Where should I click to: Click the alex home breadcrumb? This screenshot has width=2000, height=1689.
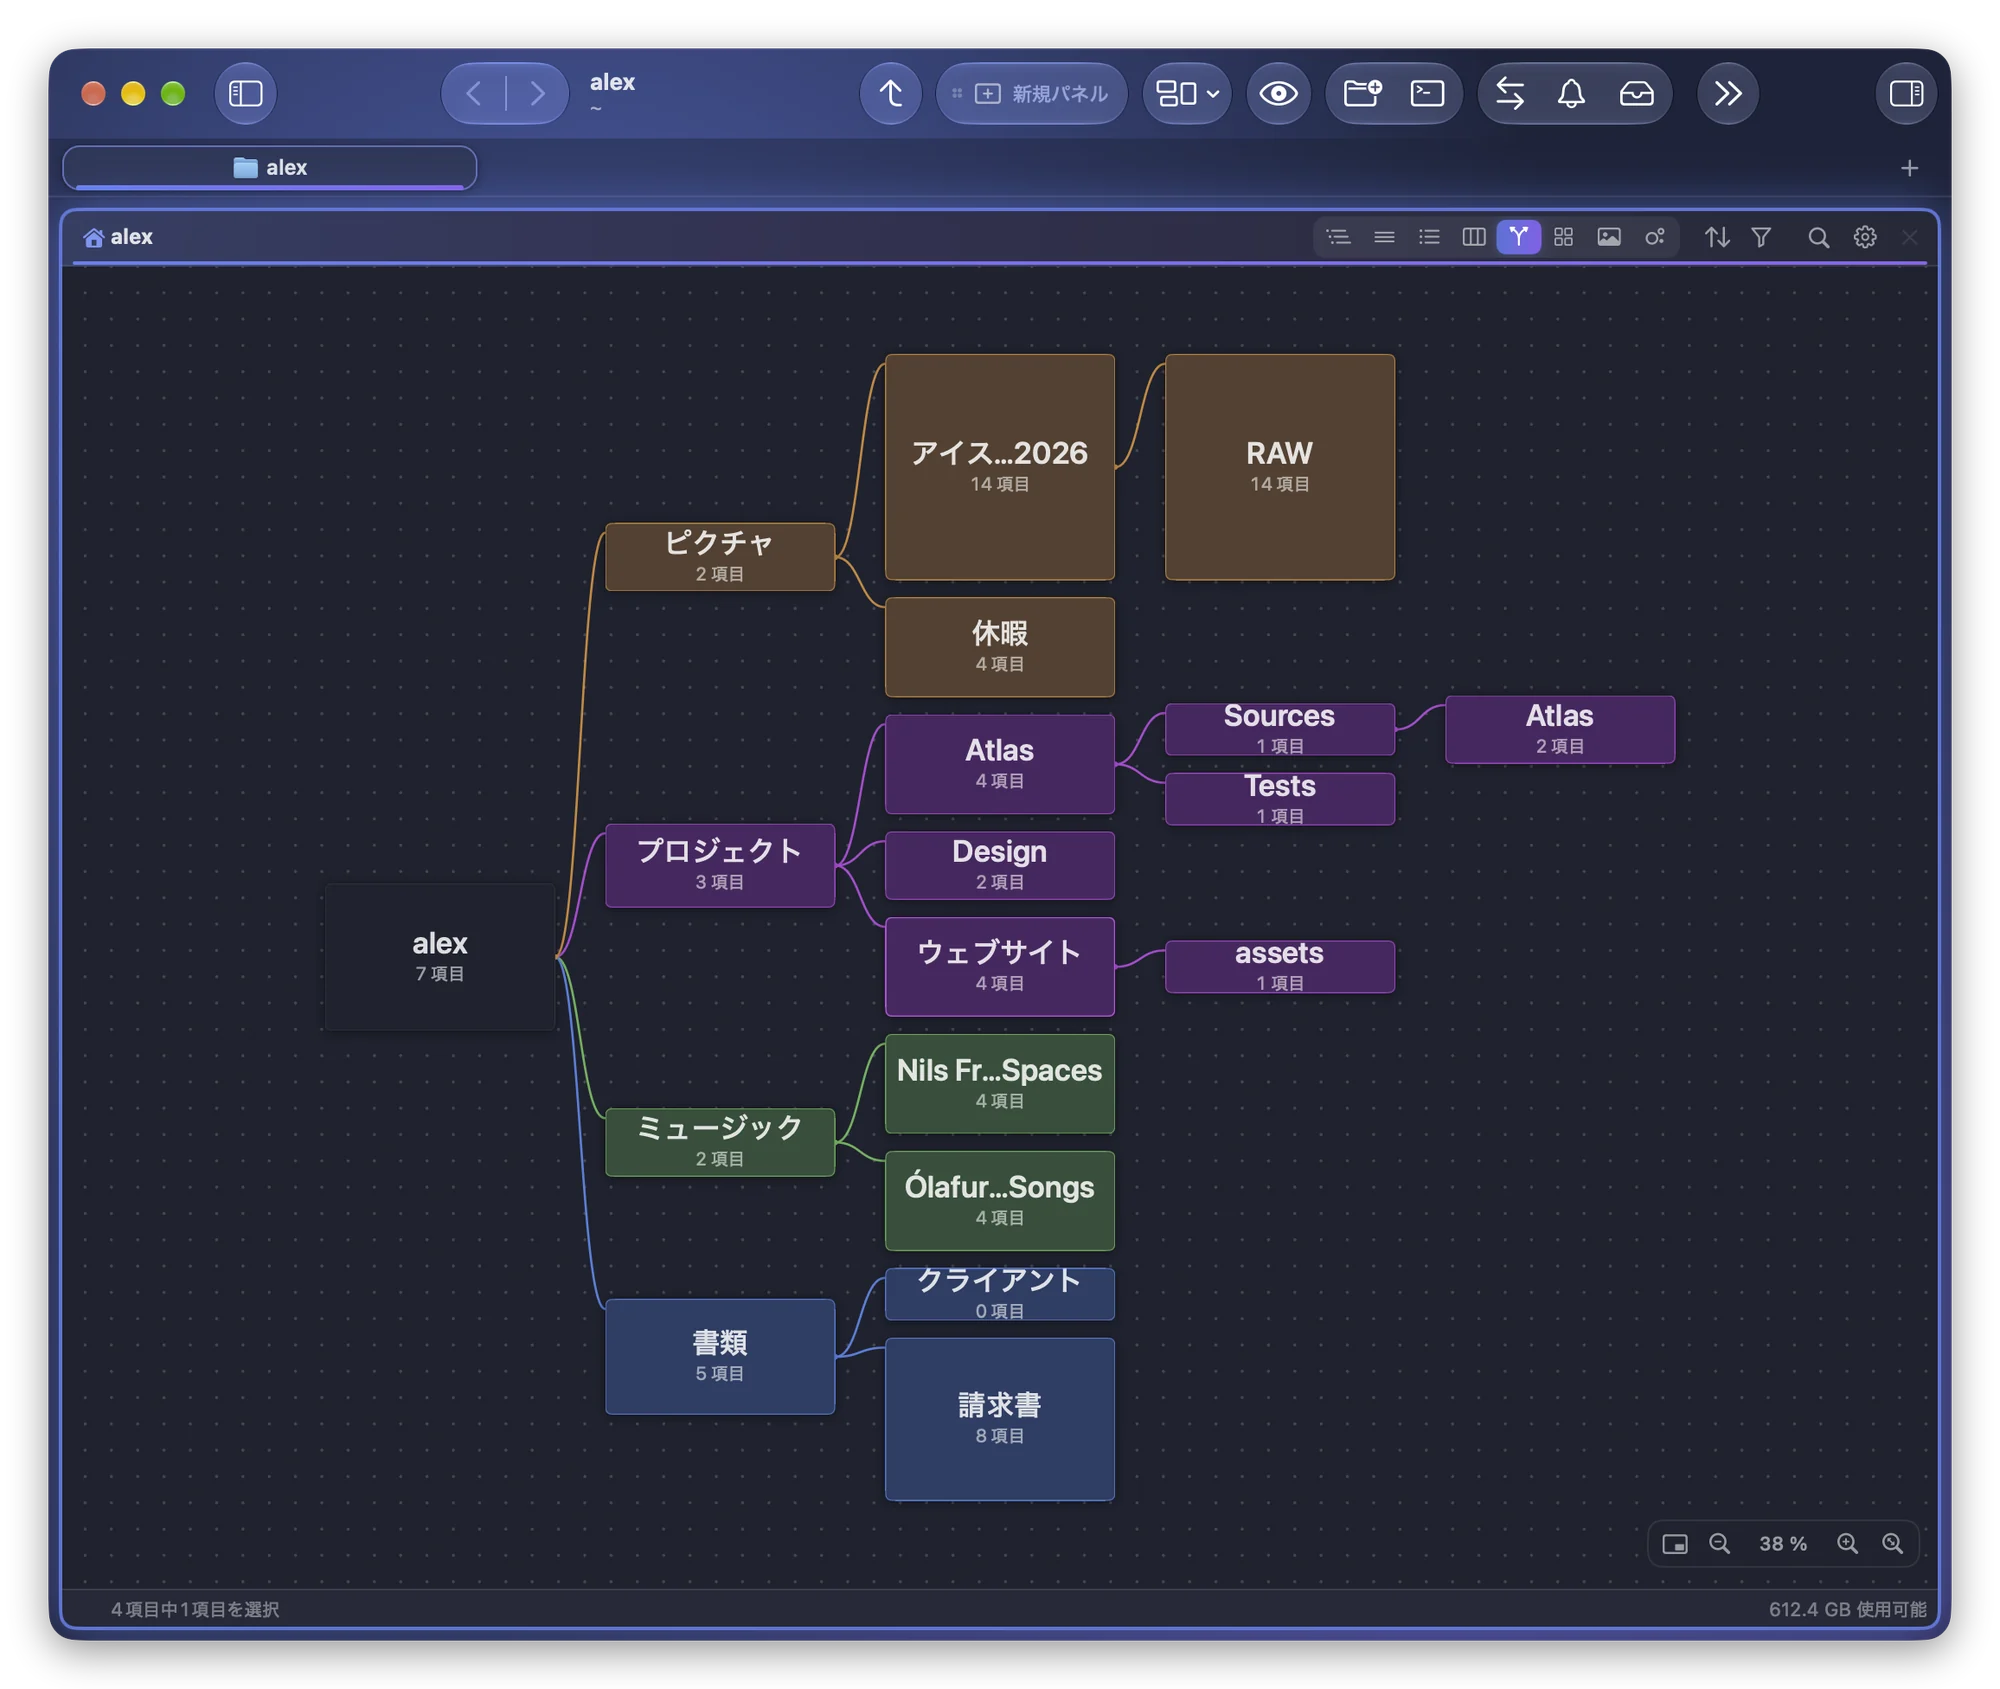click(x=119, y=237)
